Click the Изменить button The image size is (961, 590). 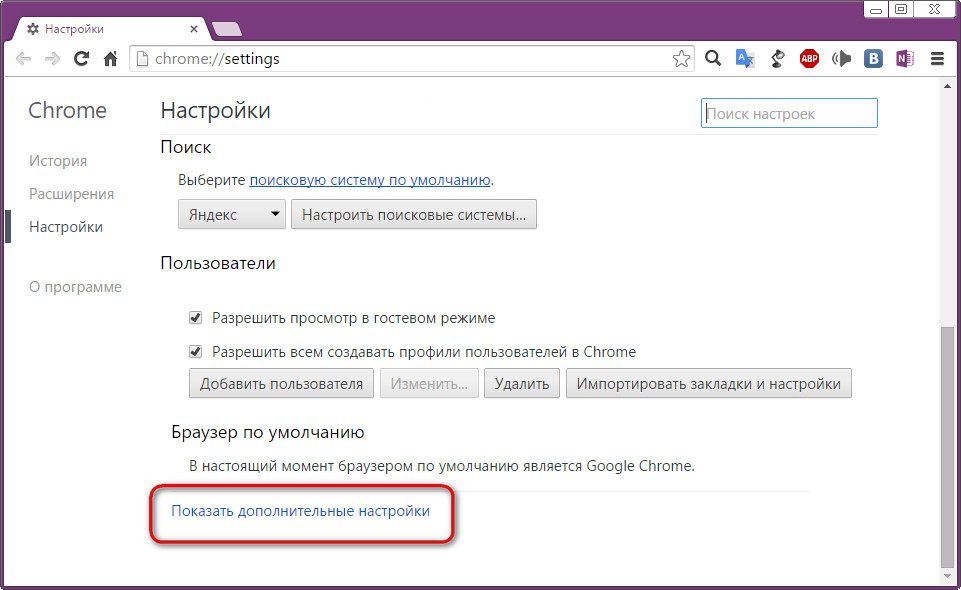tap(429, 384)
